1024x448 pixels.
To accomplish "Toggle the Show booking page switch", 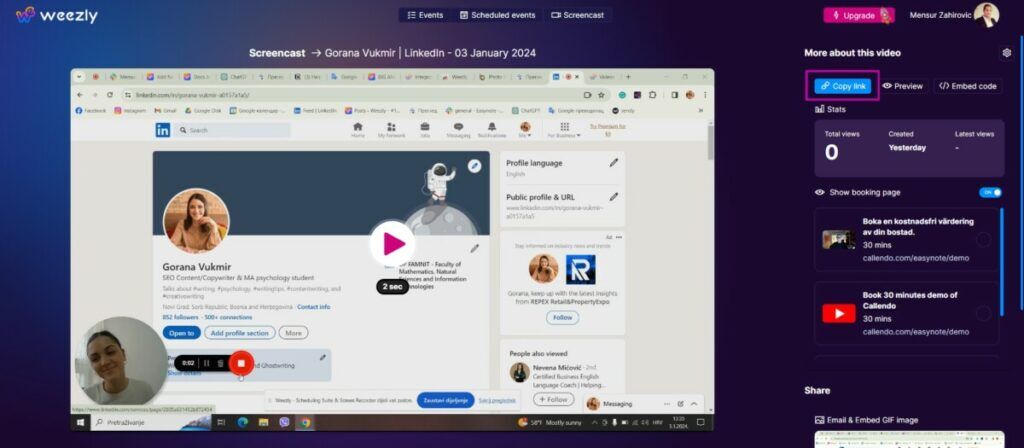I will coord(989,192).
